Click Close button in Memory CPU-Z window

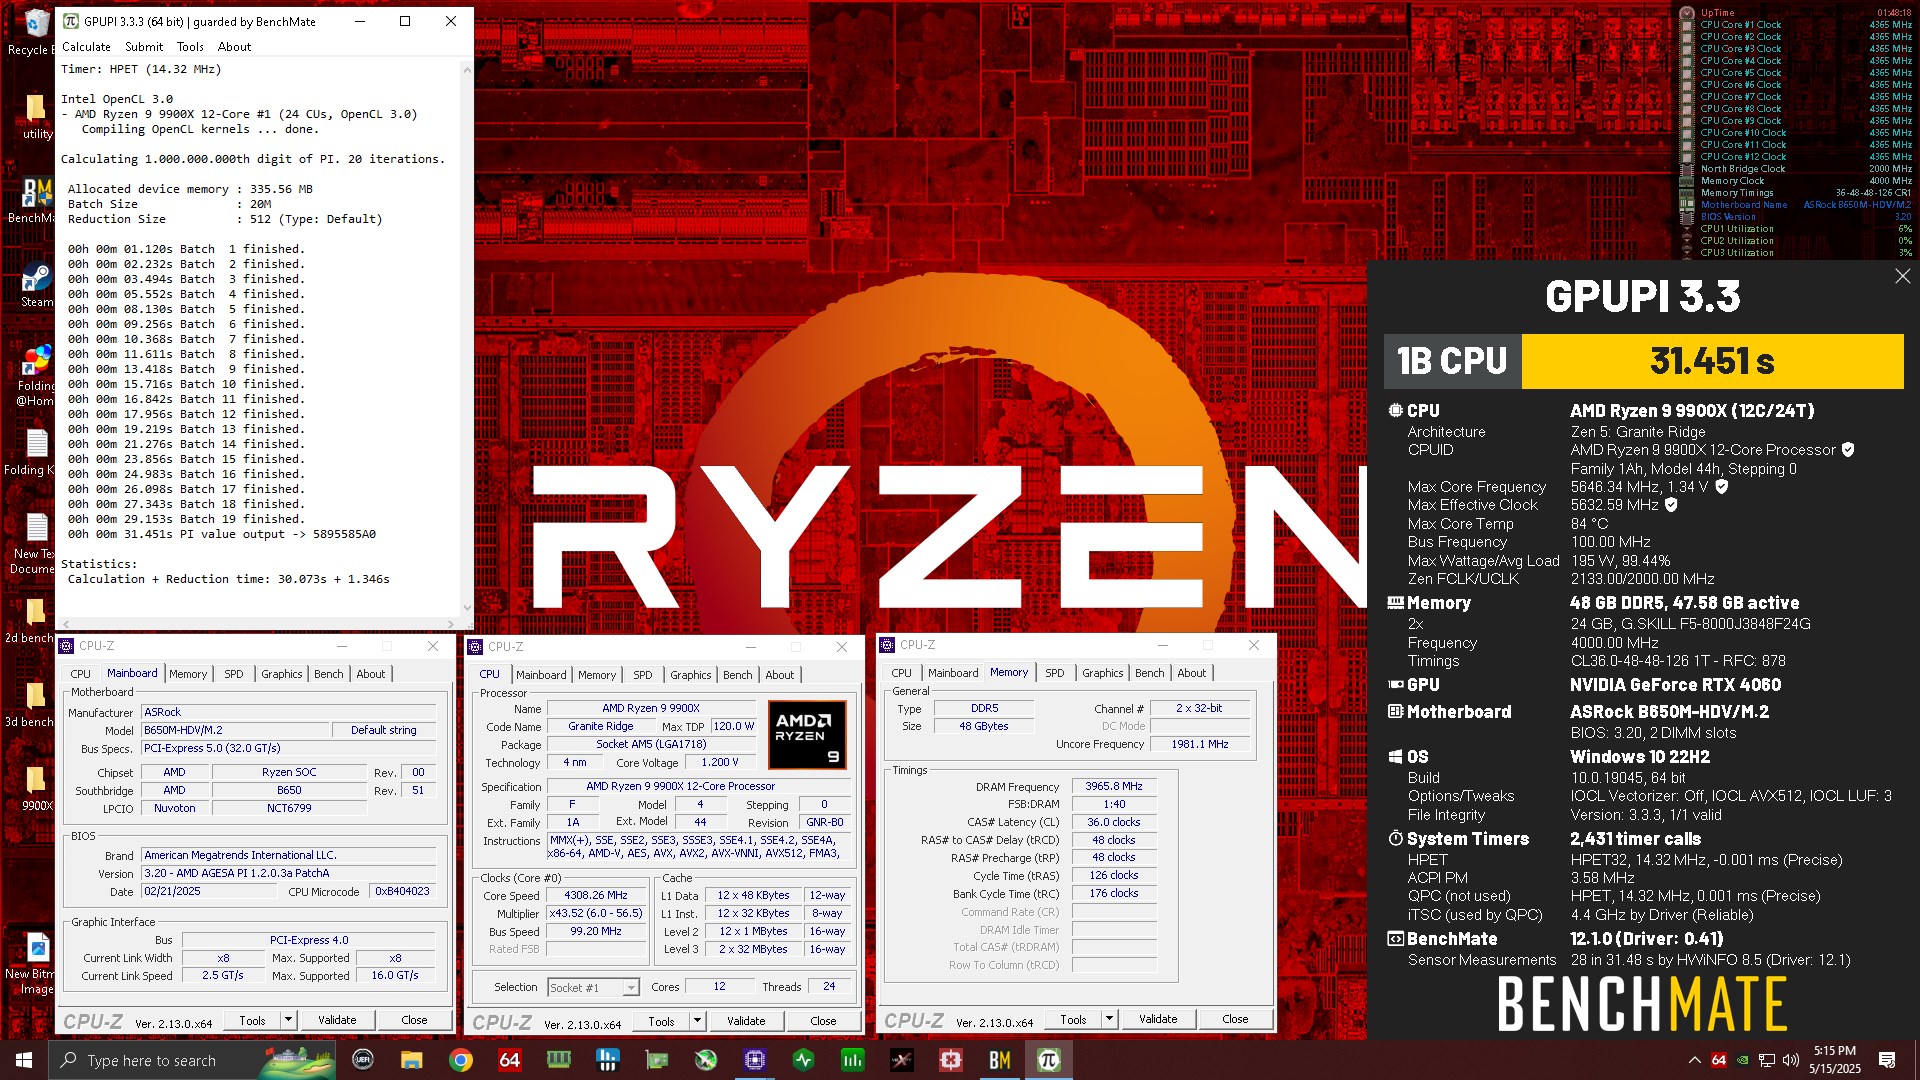(1235, 1019)
